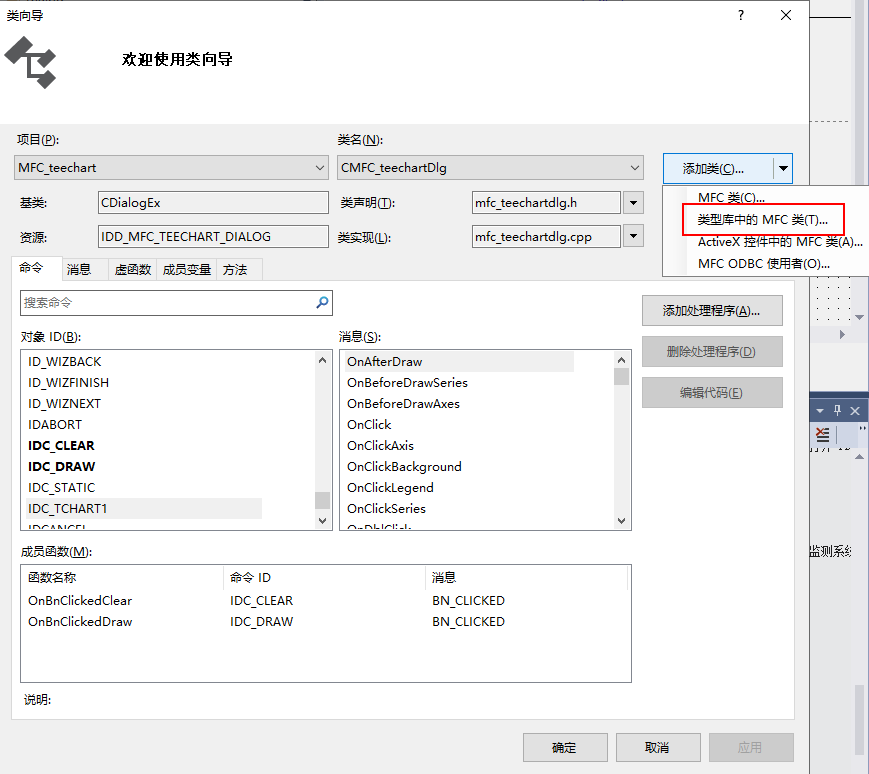The image size is (869, 774).
Task: Pin the docked panel on the right edge
Action: [x=837, y=410]
